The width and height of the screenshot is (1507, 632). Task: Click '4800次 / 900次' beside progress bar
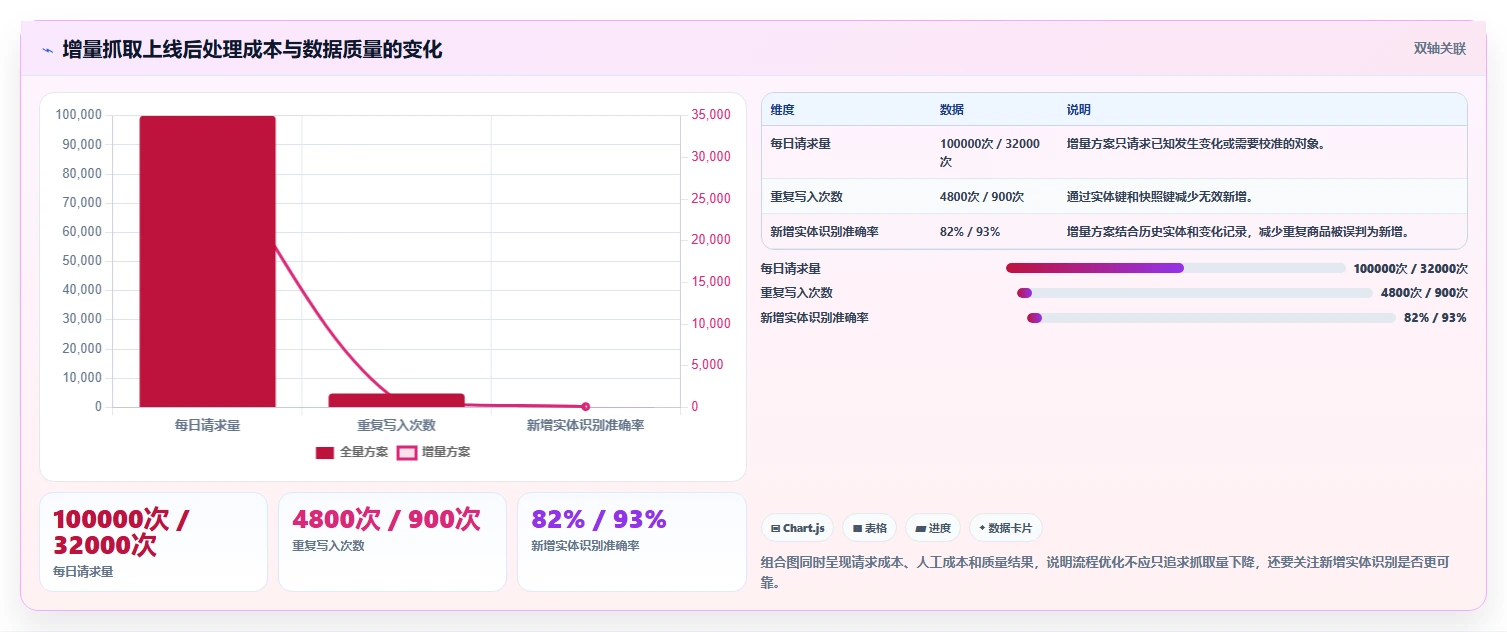[1424, 293]
